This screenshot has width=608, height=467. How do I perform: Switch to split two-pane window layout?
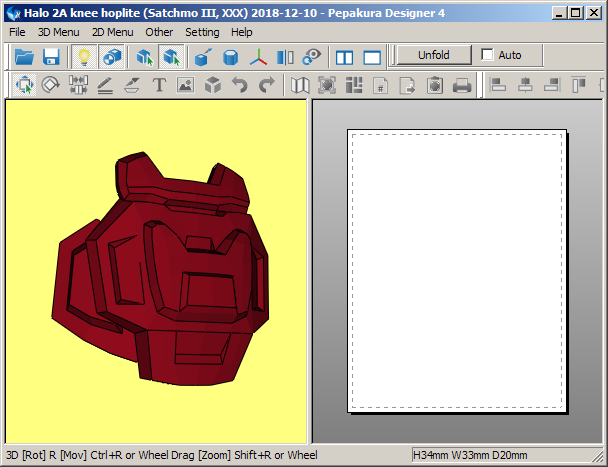click(345, 57)
